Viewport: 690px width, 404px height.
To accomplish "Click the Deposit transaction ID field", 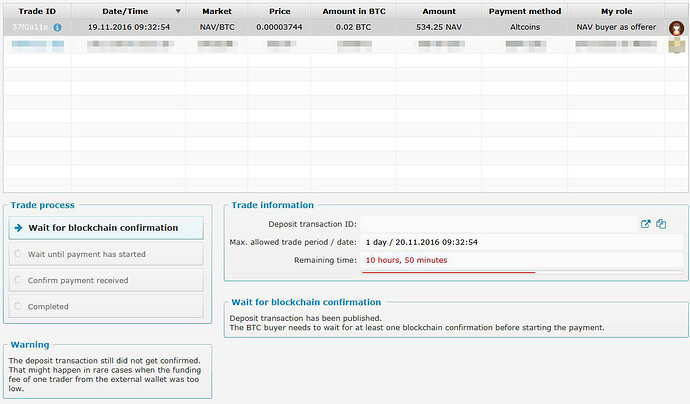I will pos(498,224).
